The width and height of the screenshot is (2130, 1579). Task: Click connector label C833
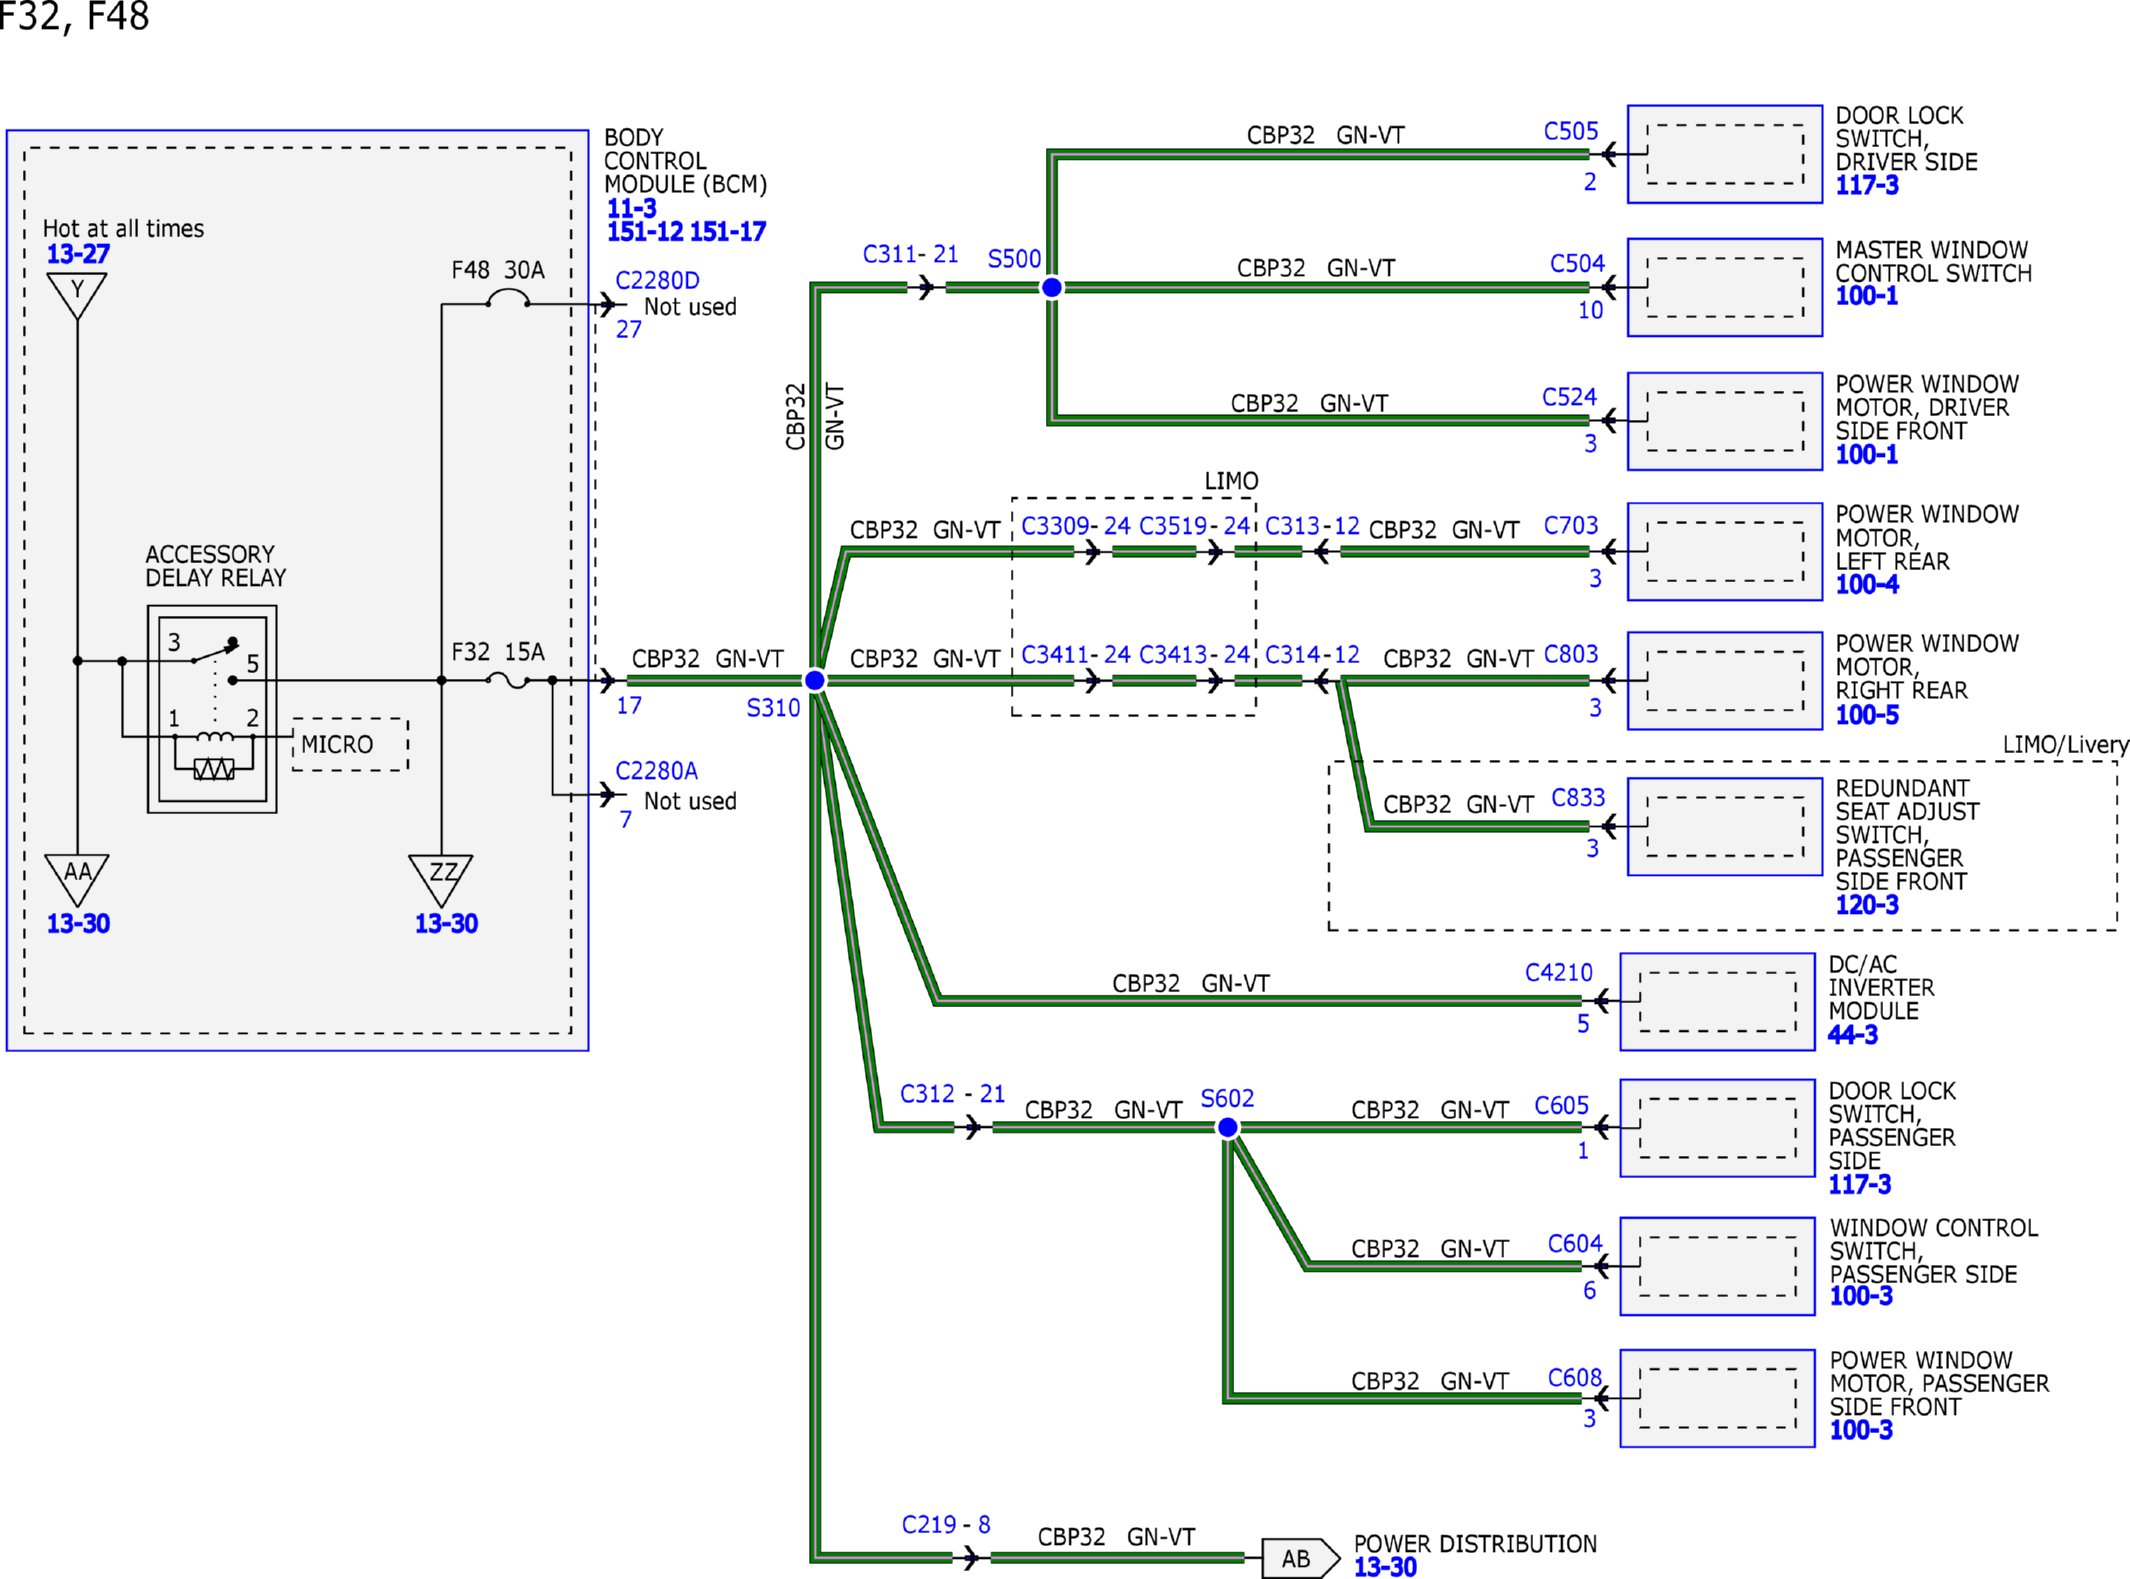1578,798
